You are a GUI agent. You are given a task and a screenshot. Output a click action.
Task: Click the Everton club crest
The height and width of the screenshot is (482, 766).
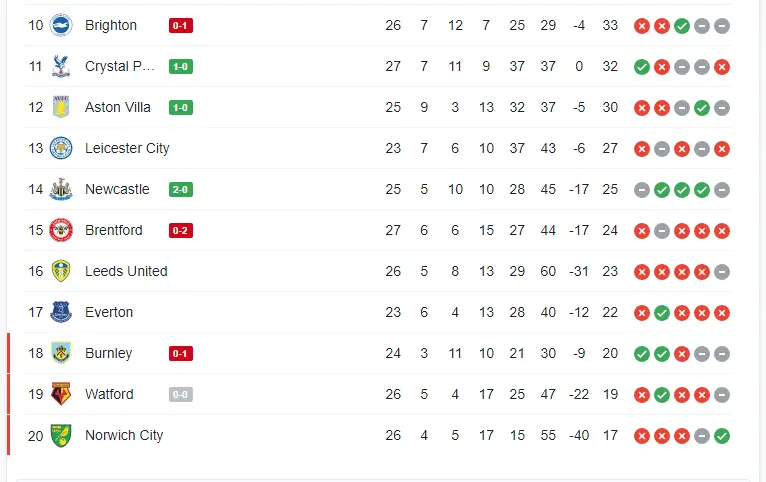tap(62, 312)
